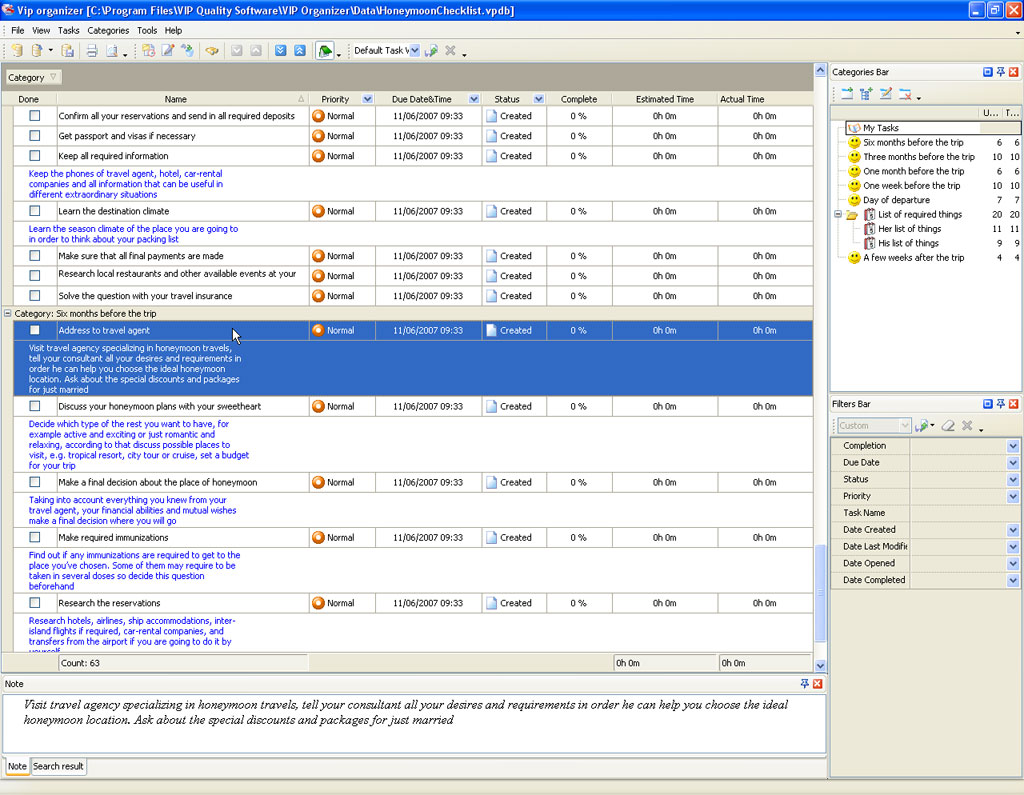Open the Default Task View dropdown
The image size is (1024, 795).
(414, 51)
